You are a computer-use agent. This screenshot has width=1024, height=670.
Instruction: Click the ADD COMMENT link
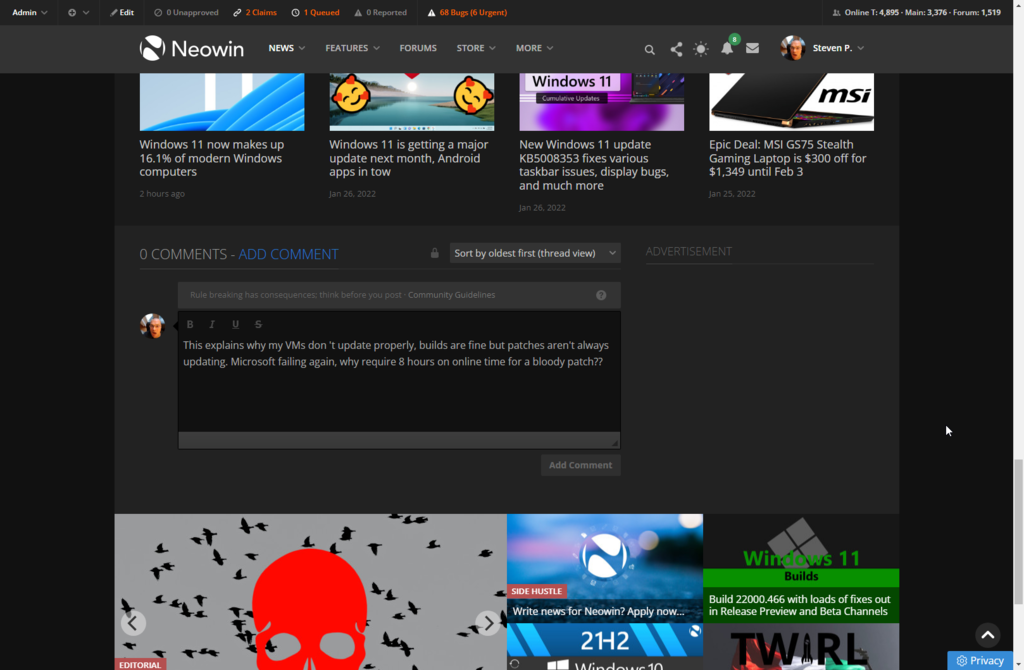point(288,254)
